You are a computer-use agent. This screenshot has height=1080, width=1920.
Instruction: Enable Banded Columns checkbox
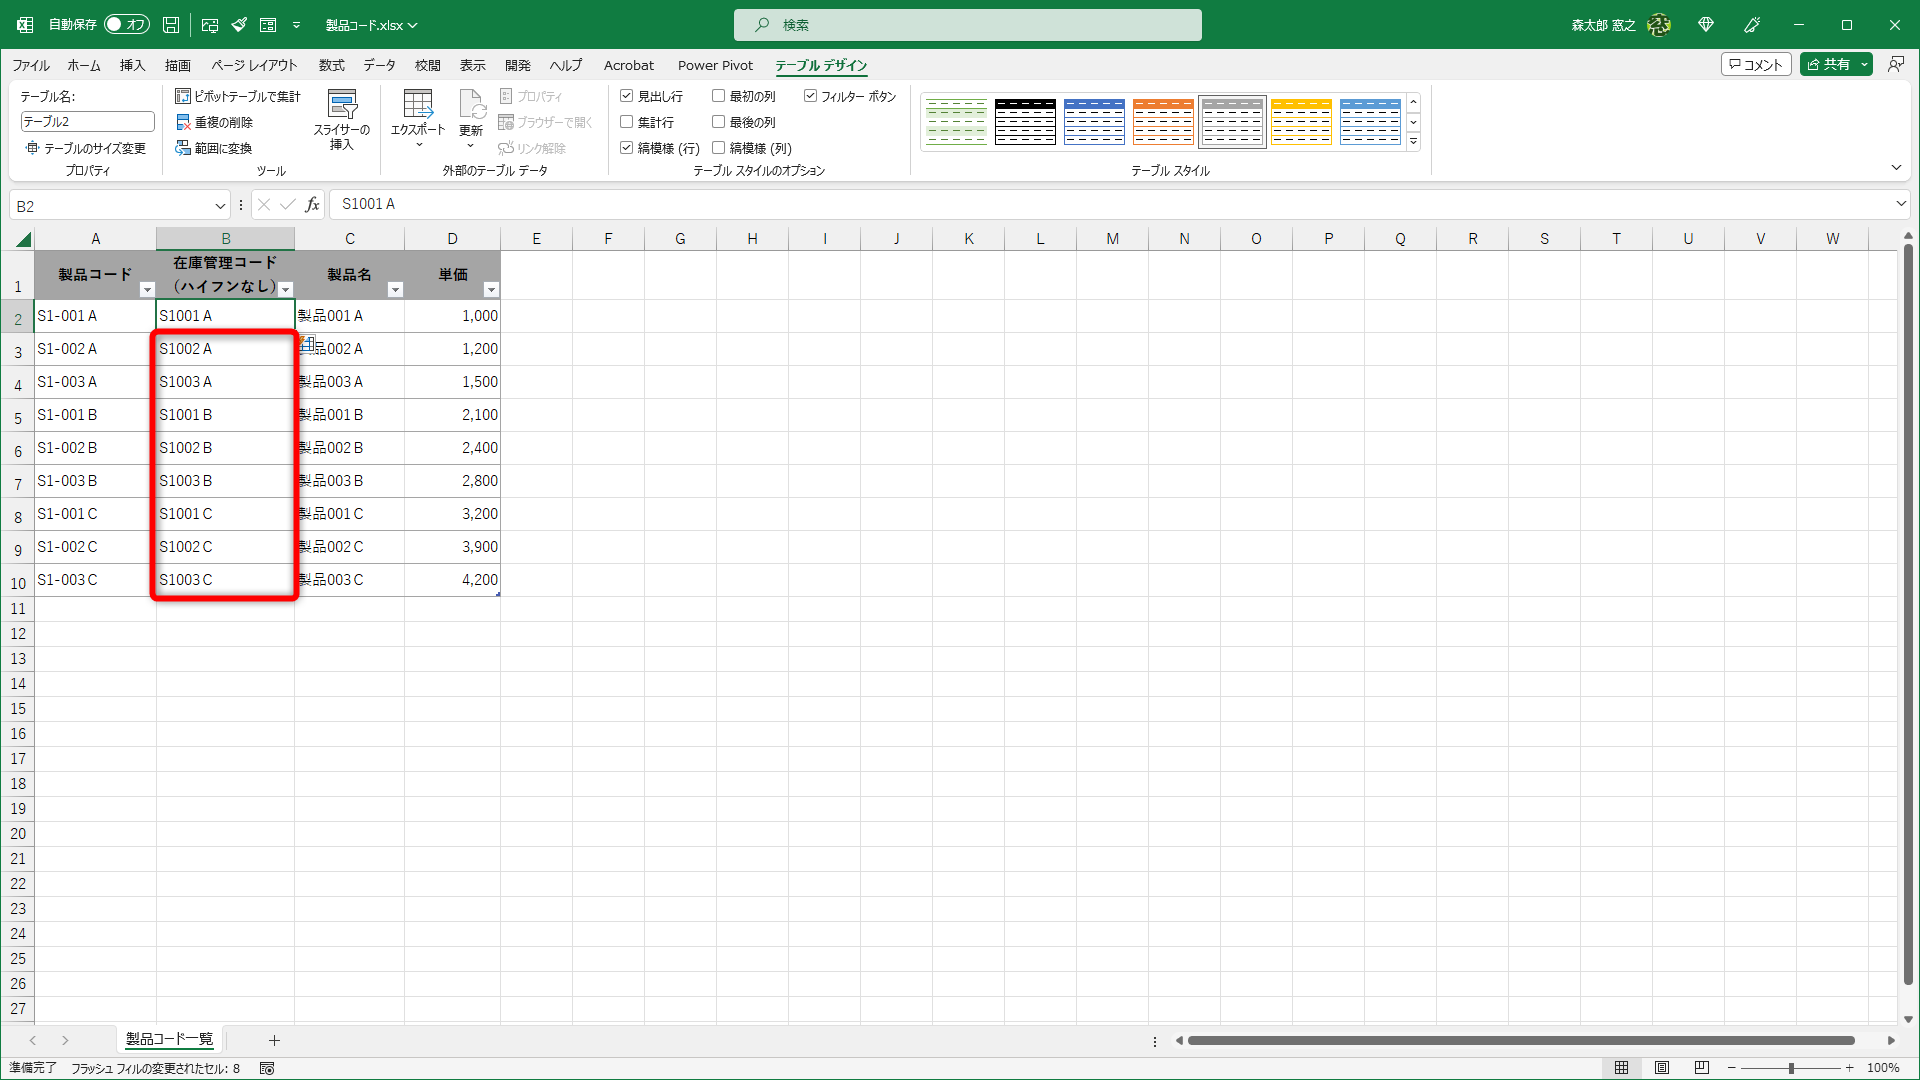[718, 148]
